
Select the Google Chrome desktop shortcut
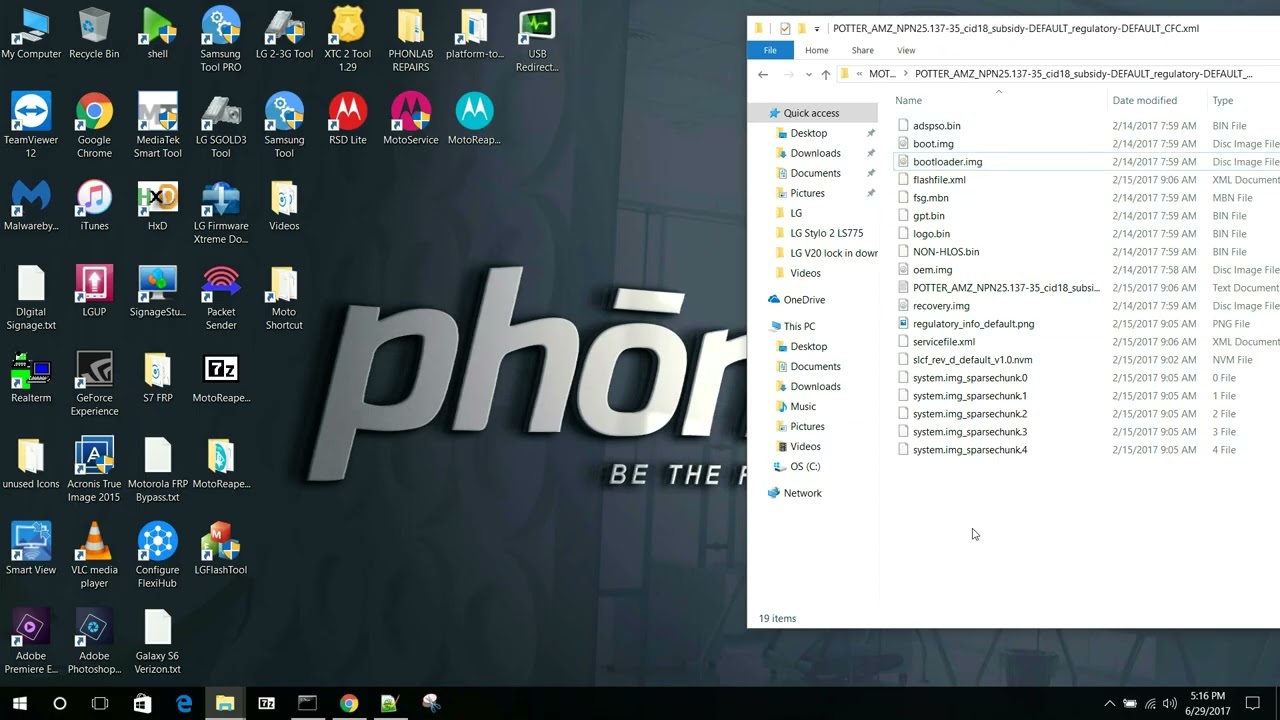[94, 126]
